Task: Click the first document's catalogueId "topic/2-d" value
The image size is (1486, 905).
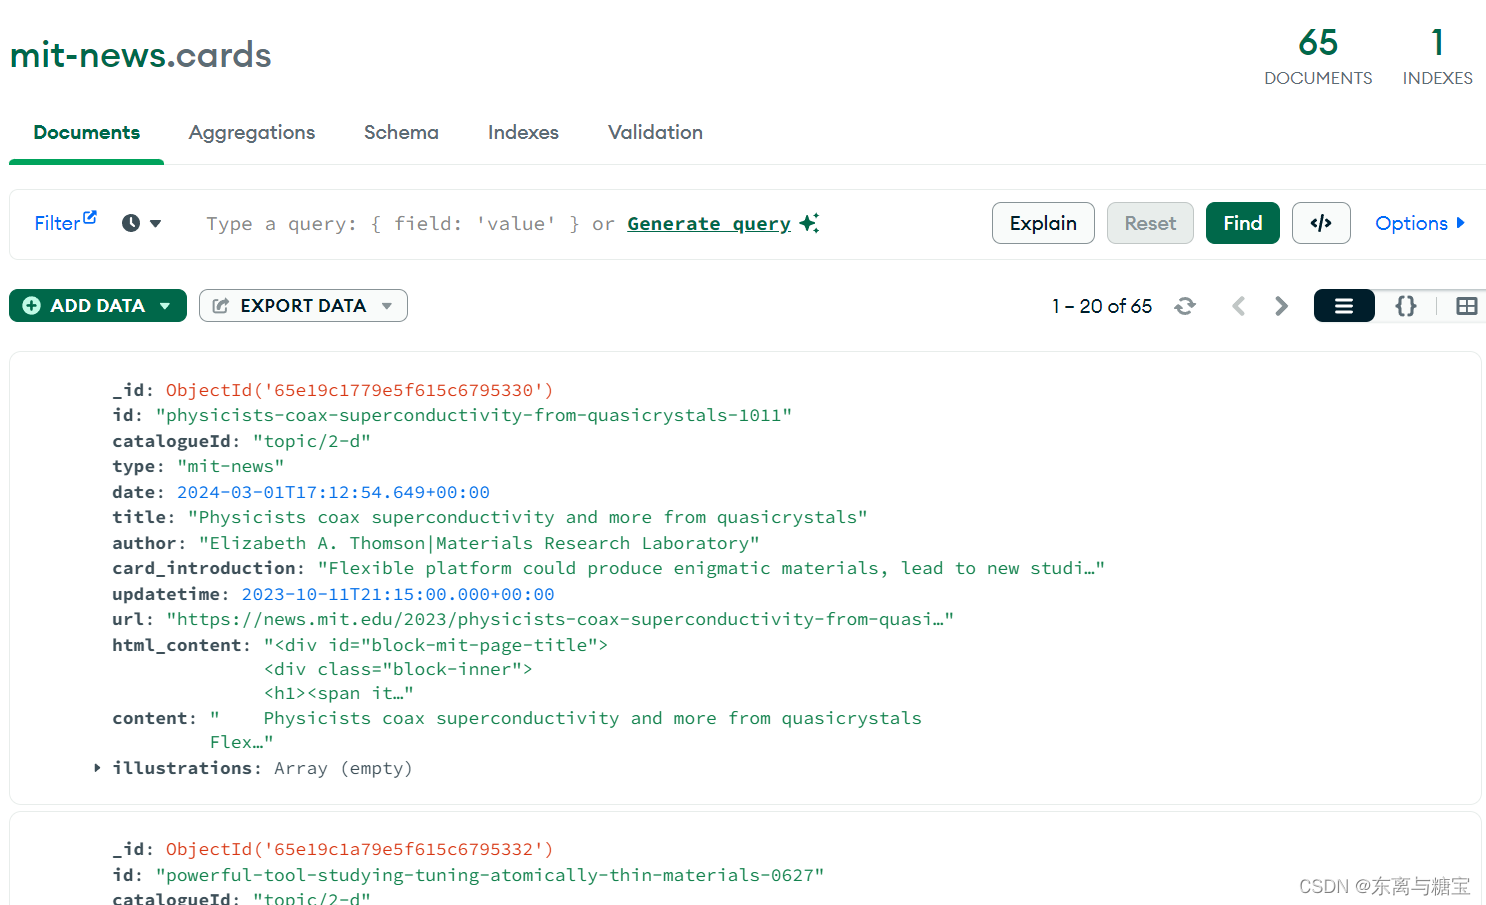Action: [x=312, y=441]
